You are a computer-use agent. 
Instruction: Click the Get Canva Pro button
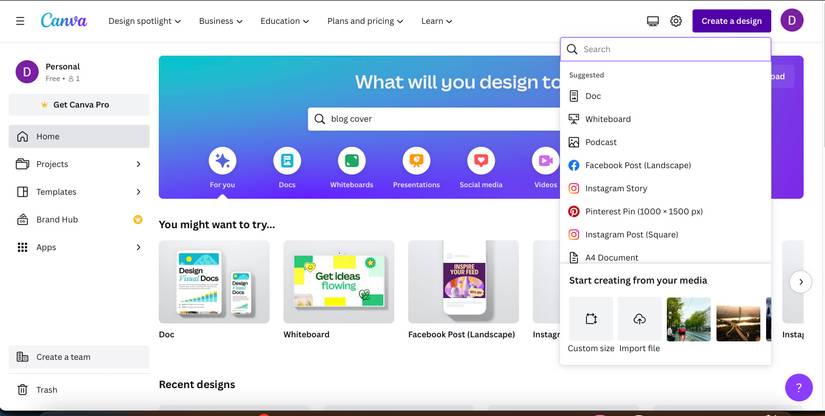(x=79, y=105)
